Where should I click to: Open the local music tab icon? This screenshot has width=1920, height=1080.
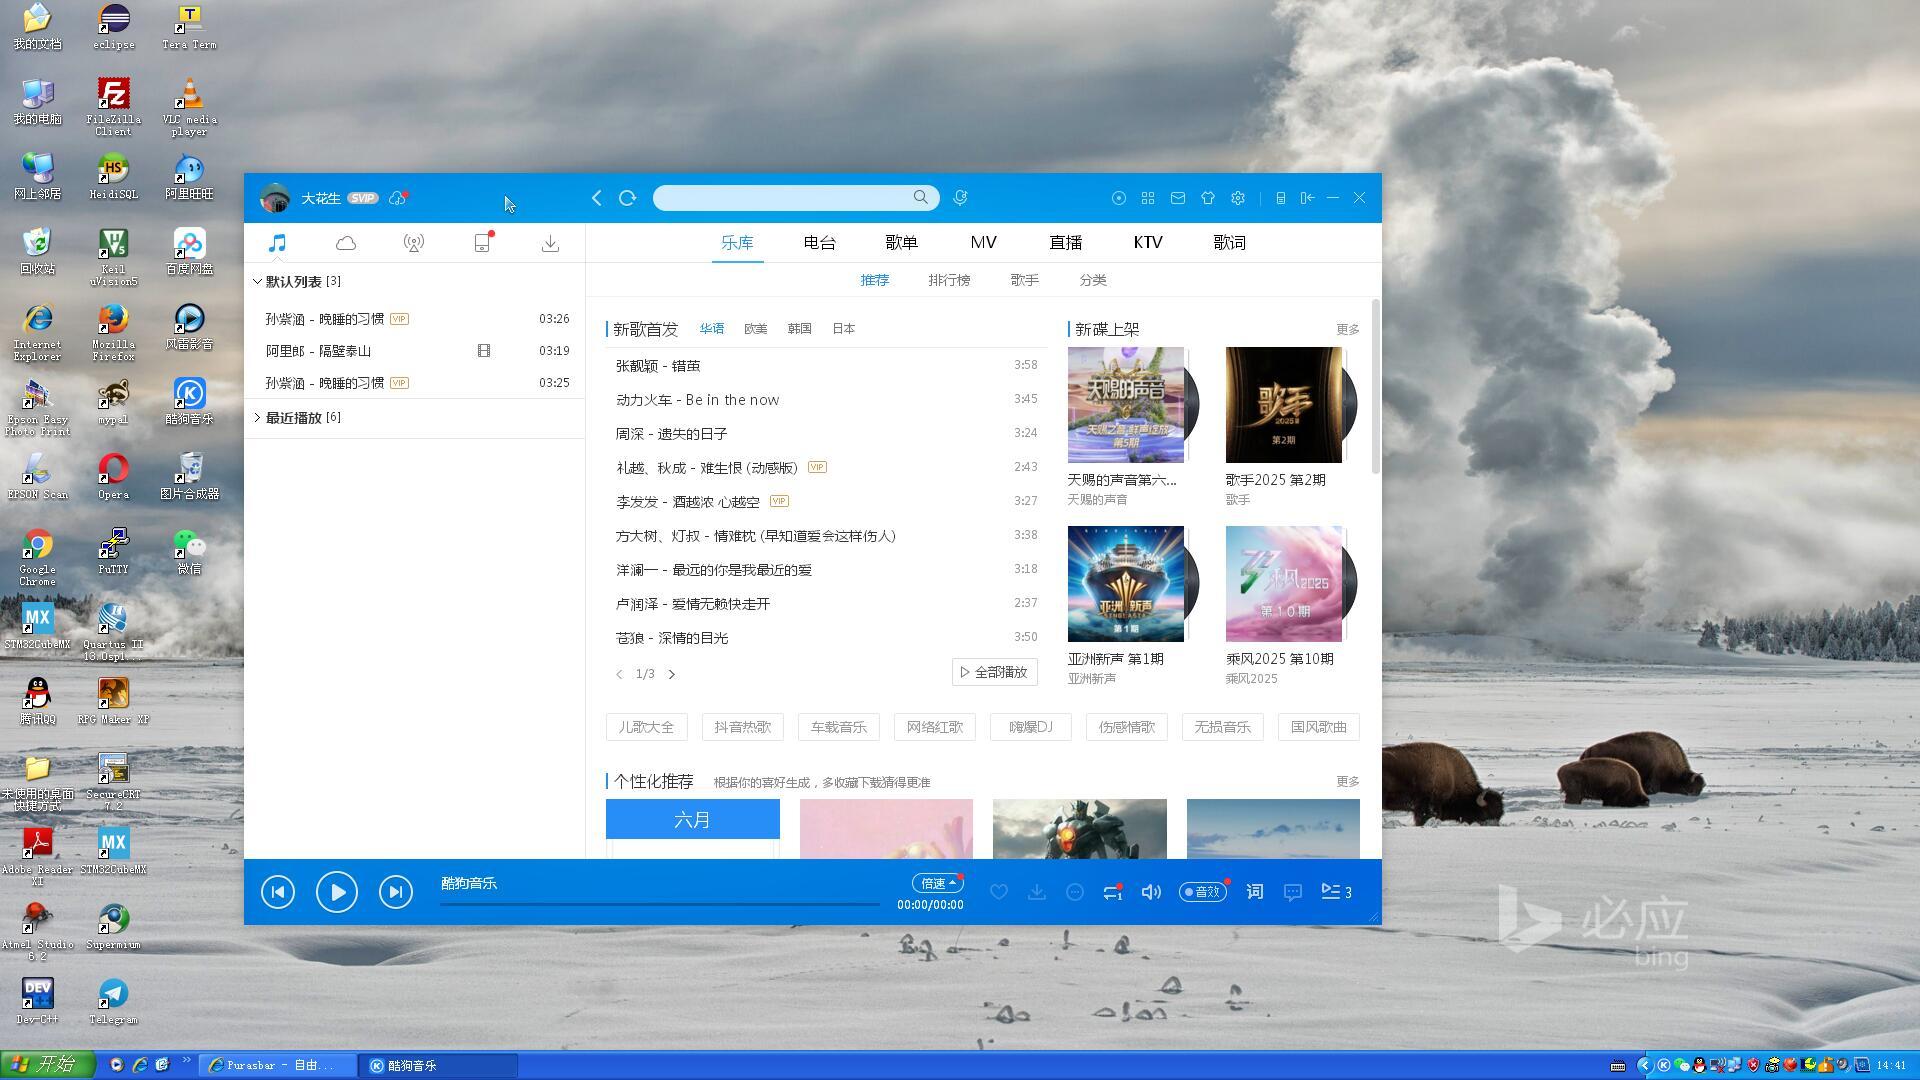tap(277, 243)
